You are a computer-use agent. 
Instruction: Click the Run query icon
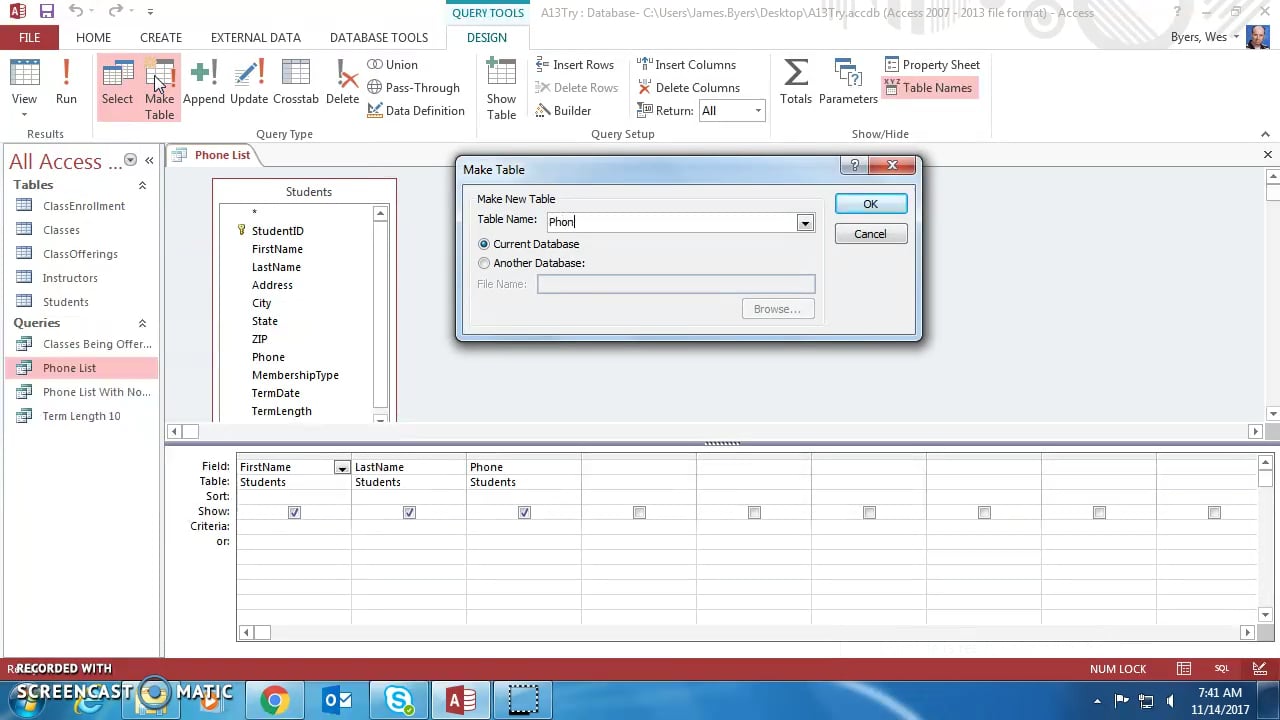click(x=66, y=82)
